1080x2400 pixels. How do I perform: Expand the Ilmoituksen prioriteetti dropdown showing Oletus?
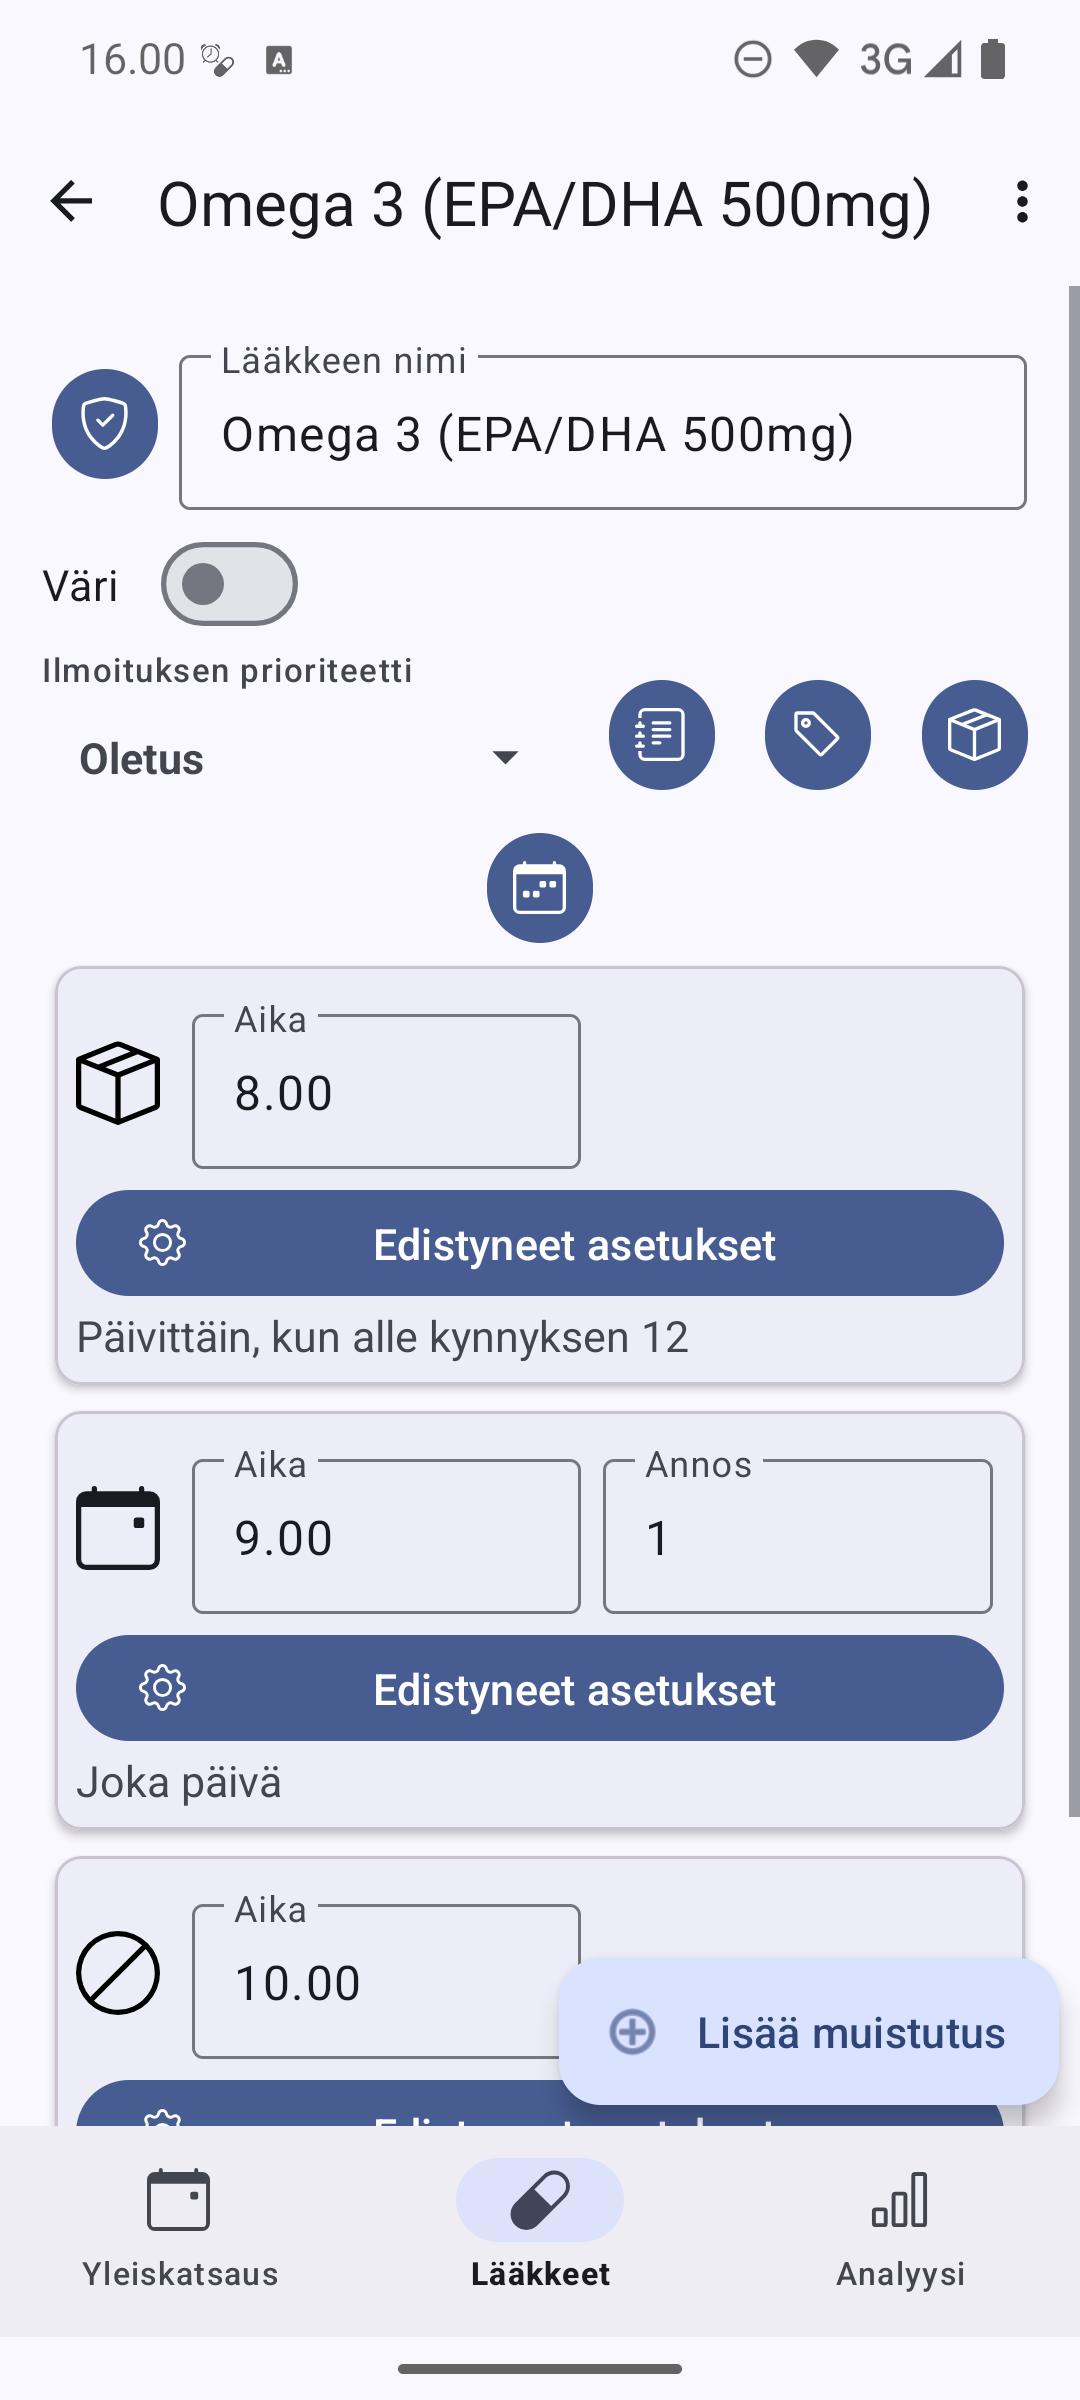300,758
